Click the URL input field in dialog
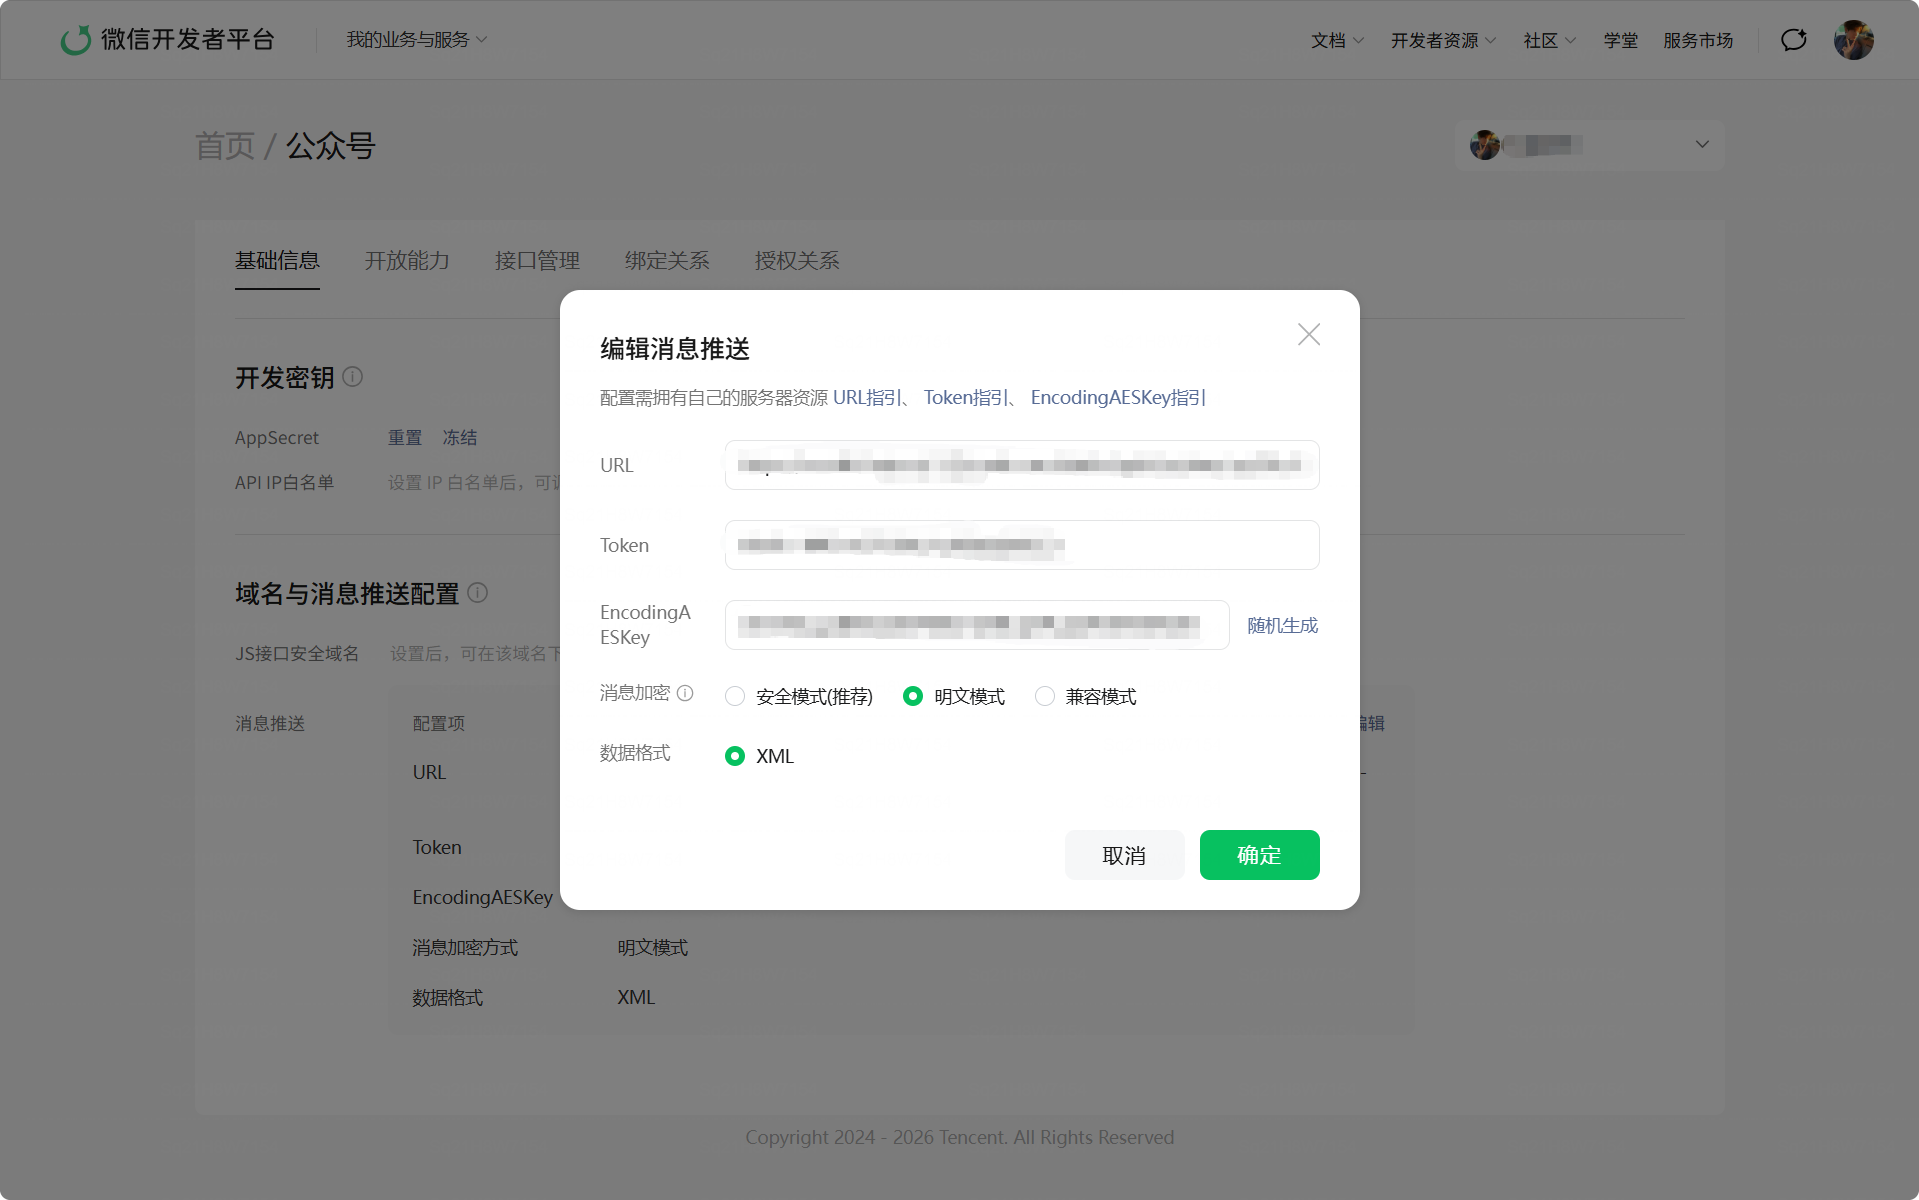This screenshot has width=1919, height=1200. [1022, 465]
